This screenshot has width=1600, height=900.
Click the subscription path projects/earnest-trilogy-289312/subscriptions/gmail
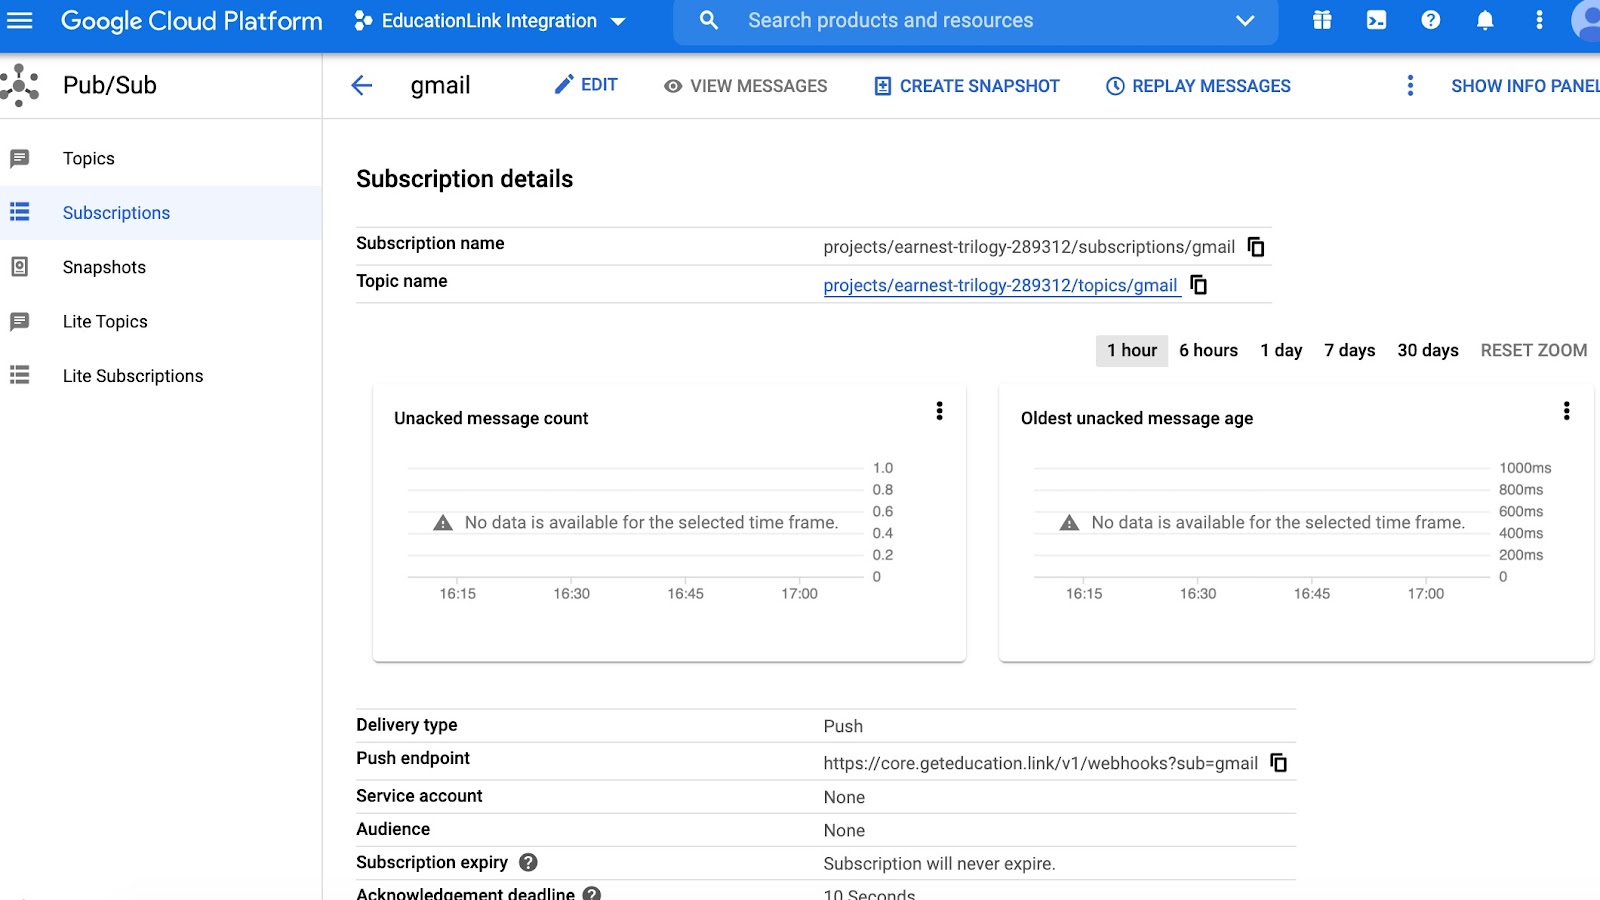[x=1029, y=247]
